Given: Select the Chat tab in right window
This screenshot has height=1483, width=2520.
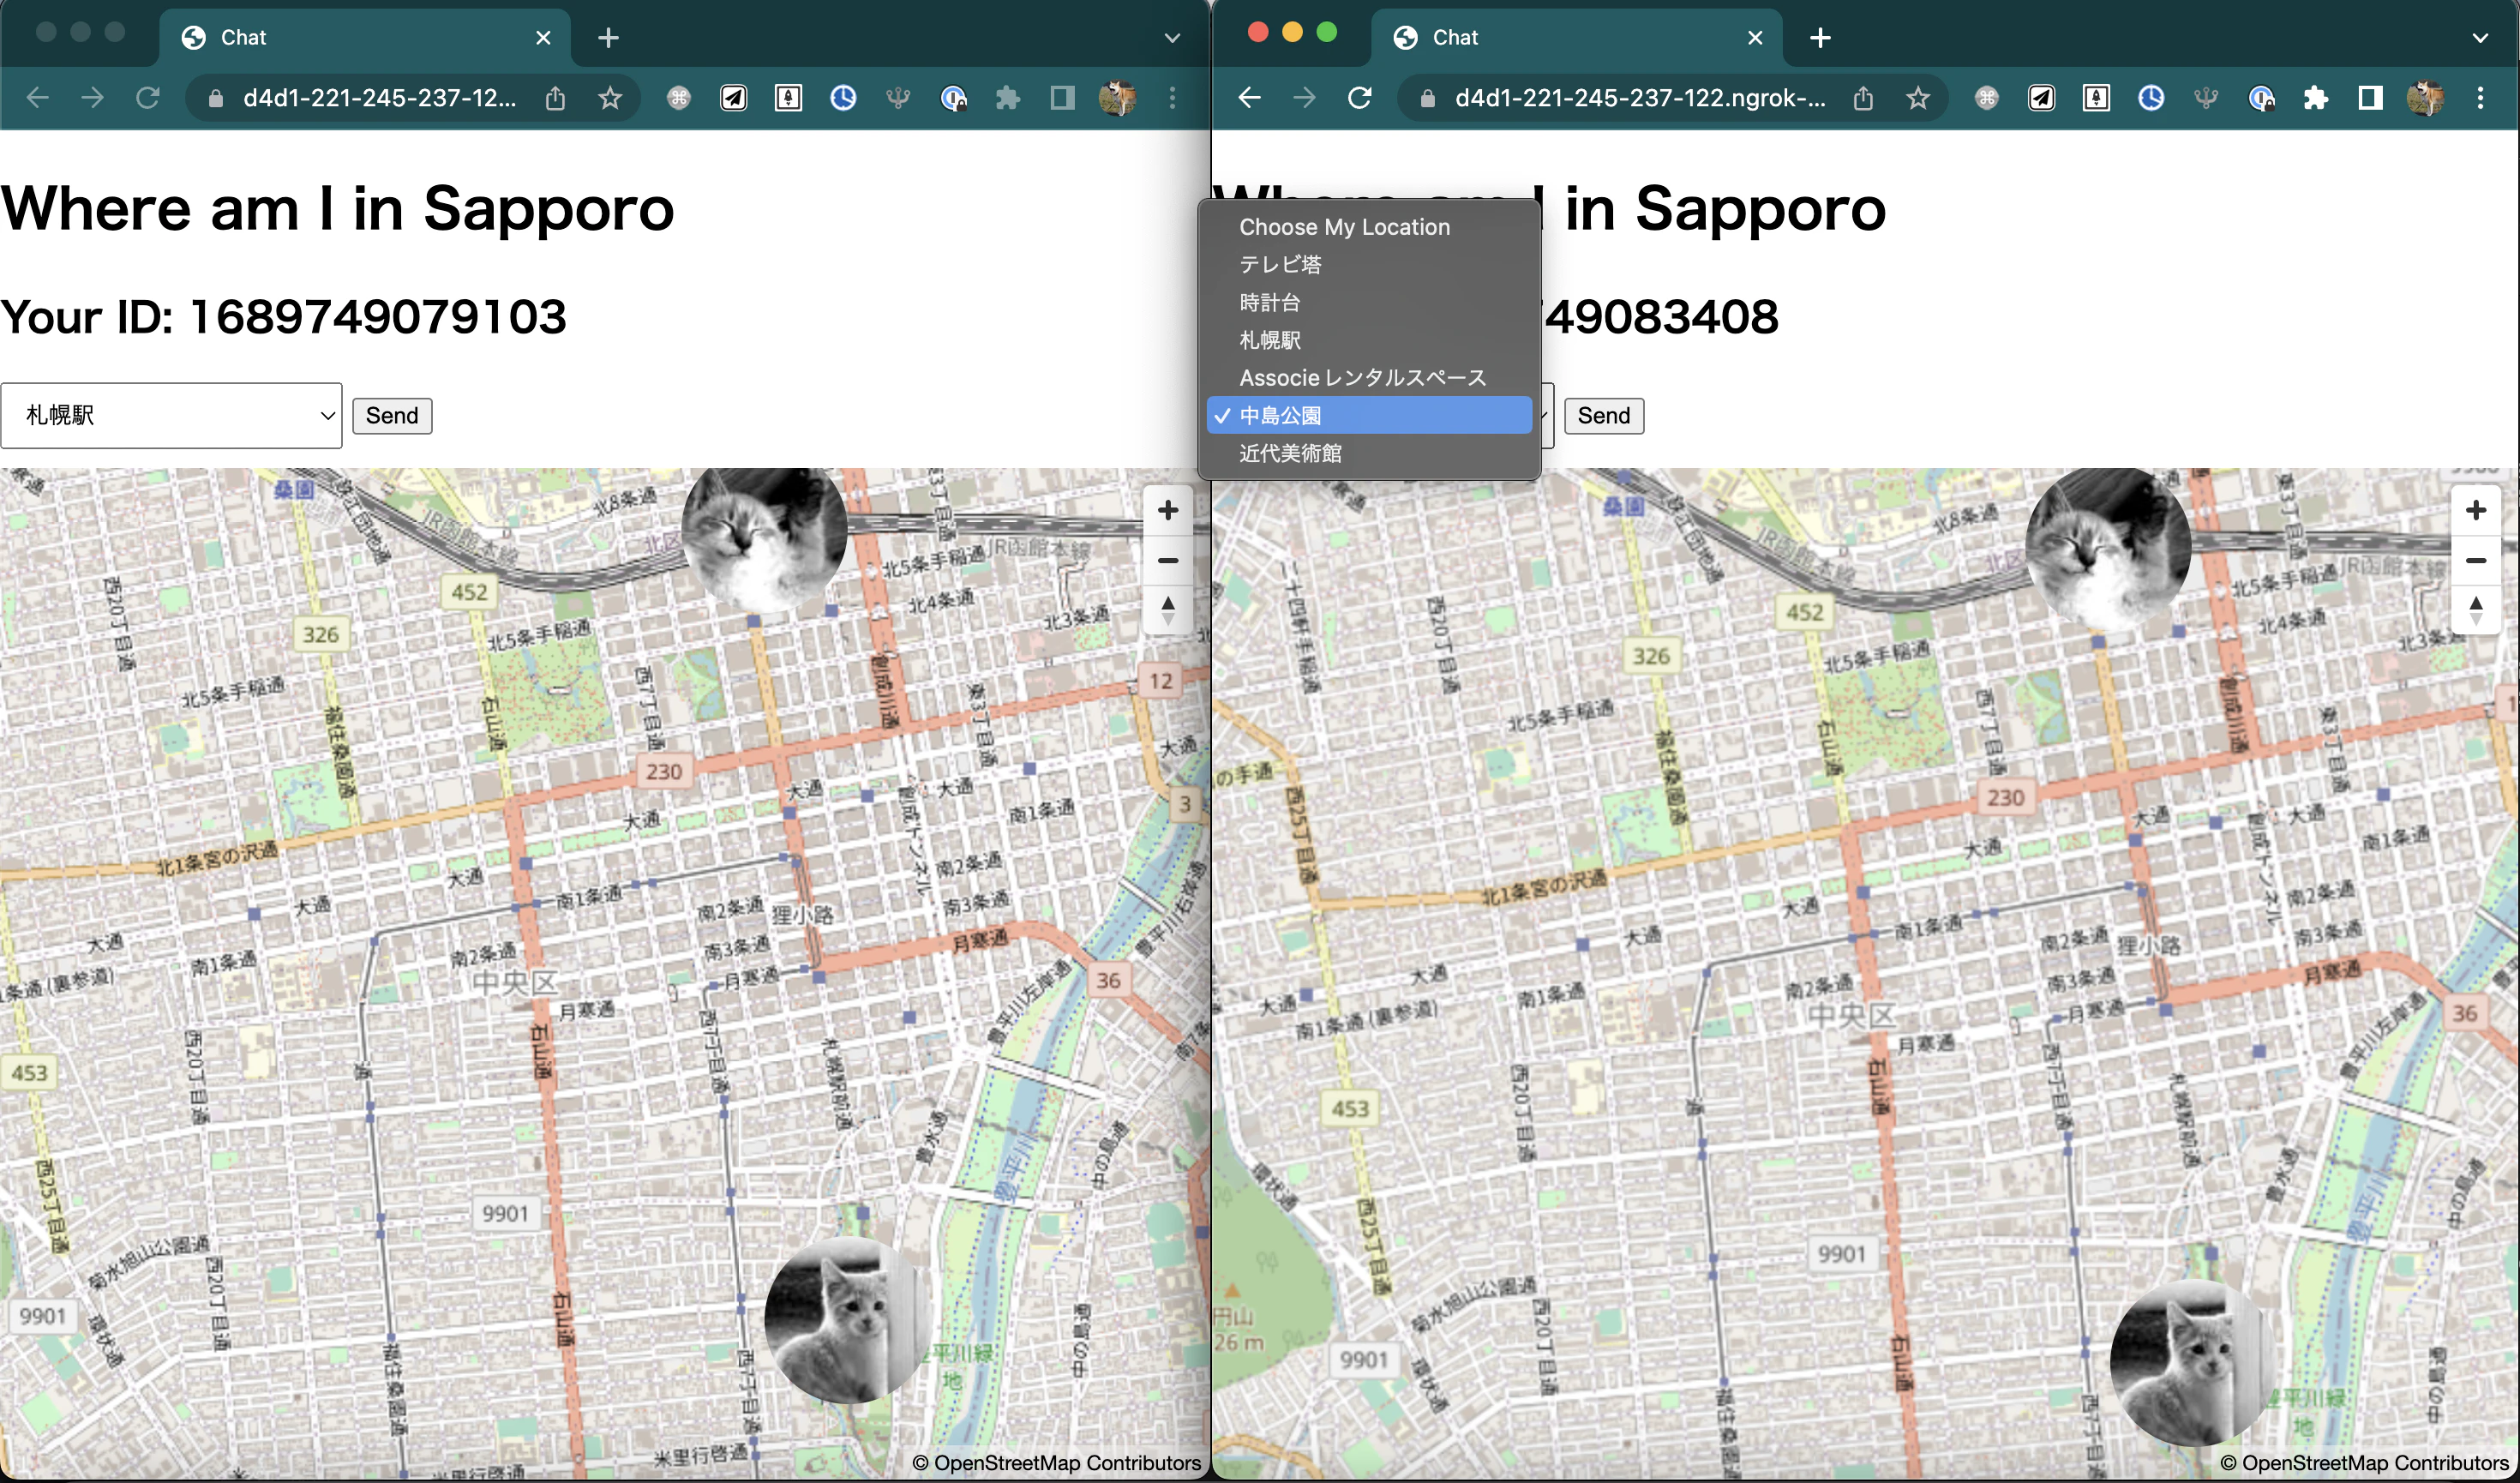Looking at the screenshot, I should pyautogui.click(x=1577, y=38).
